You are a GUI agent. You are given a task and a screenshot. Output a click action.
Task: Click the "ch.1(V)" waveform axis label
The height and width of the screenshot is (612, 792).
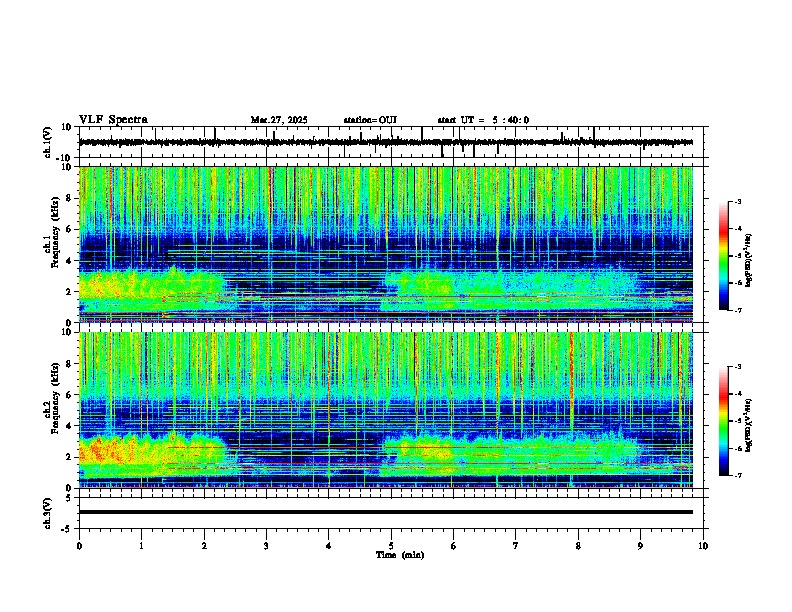tap(48, 142)
